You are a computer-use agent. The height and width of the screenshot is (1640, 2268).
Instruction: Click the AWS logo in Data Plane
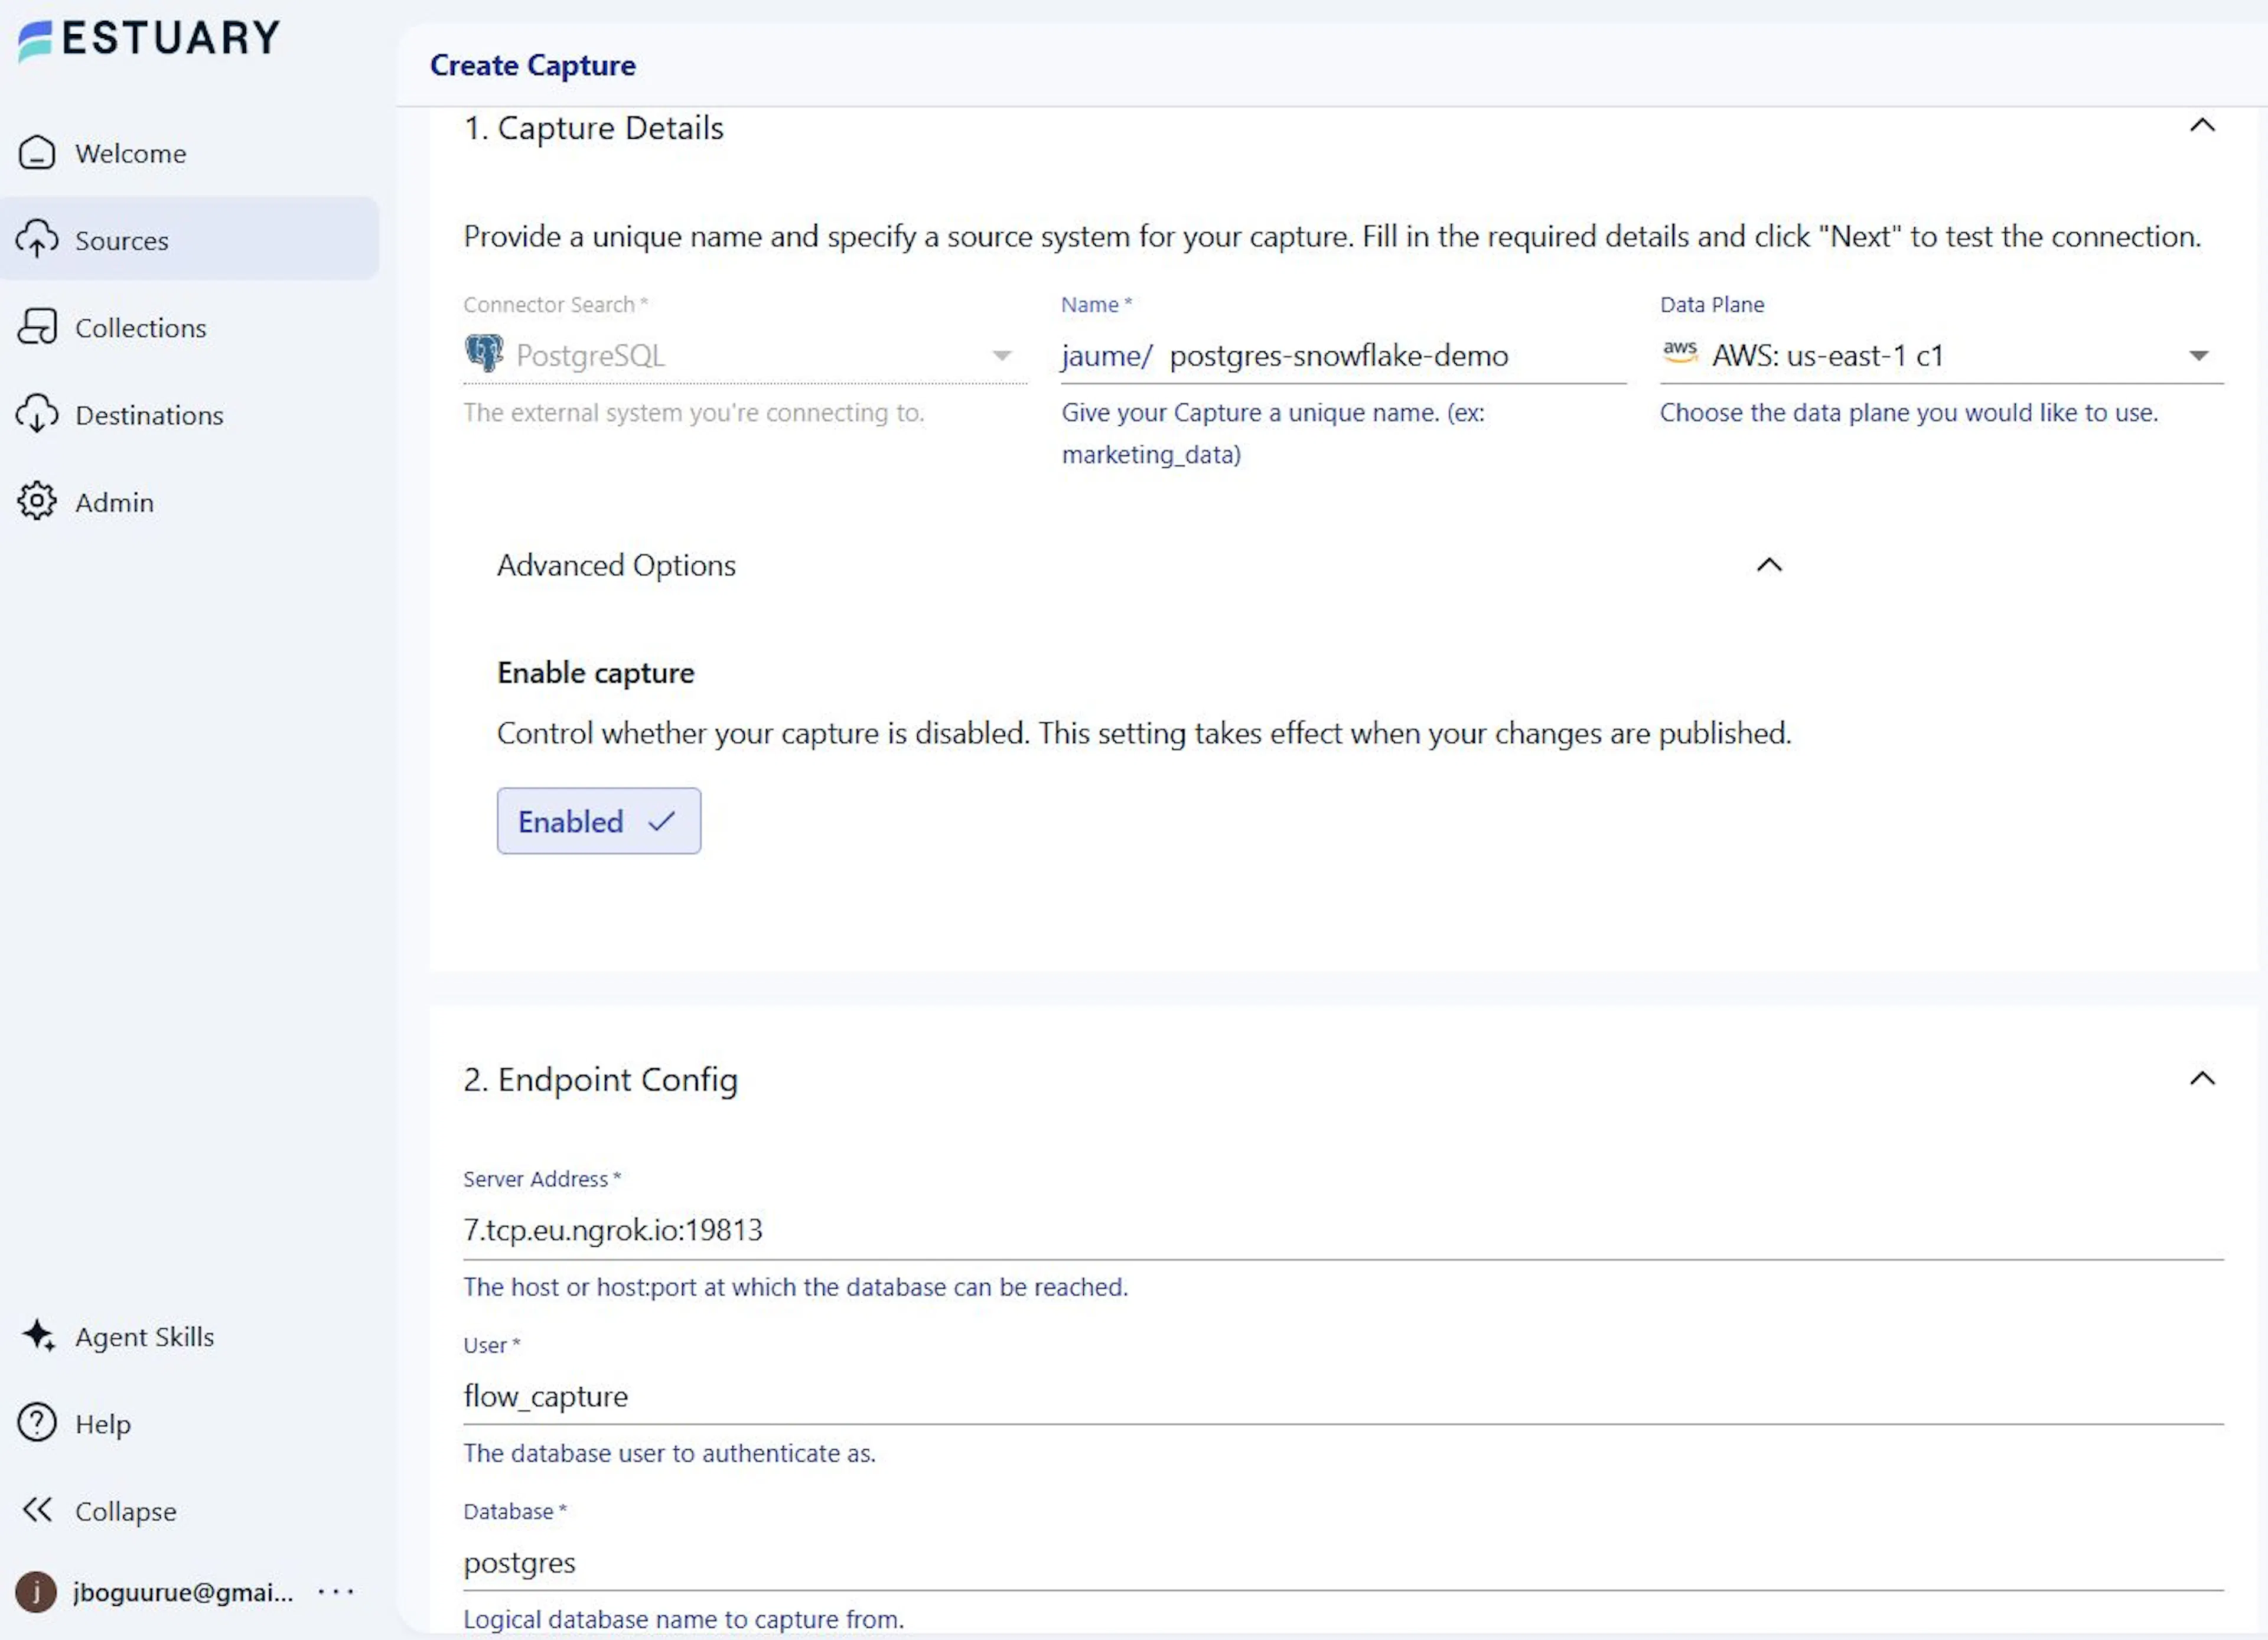click(x=1680, y=352)
